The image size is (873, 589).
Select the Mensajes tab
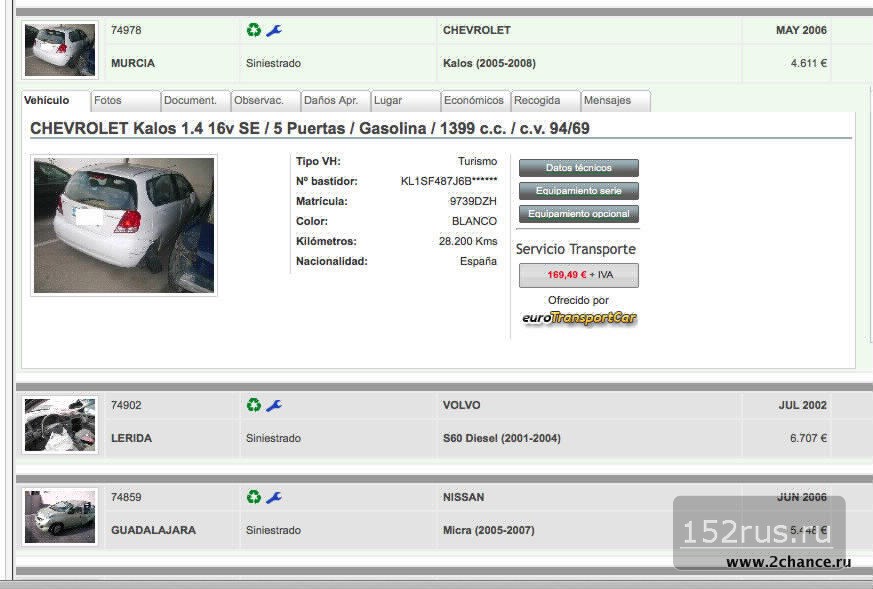point(616,101)
